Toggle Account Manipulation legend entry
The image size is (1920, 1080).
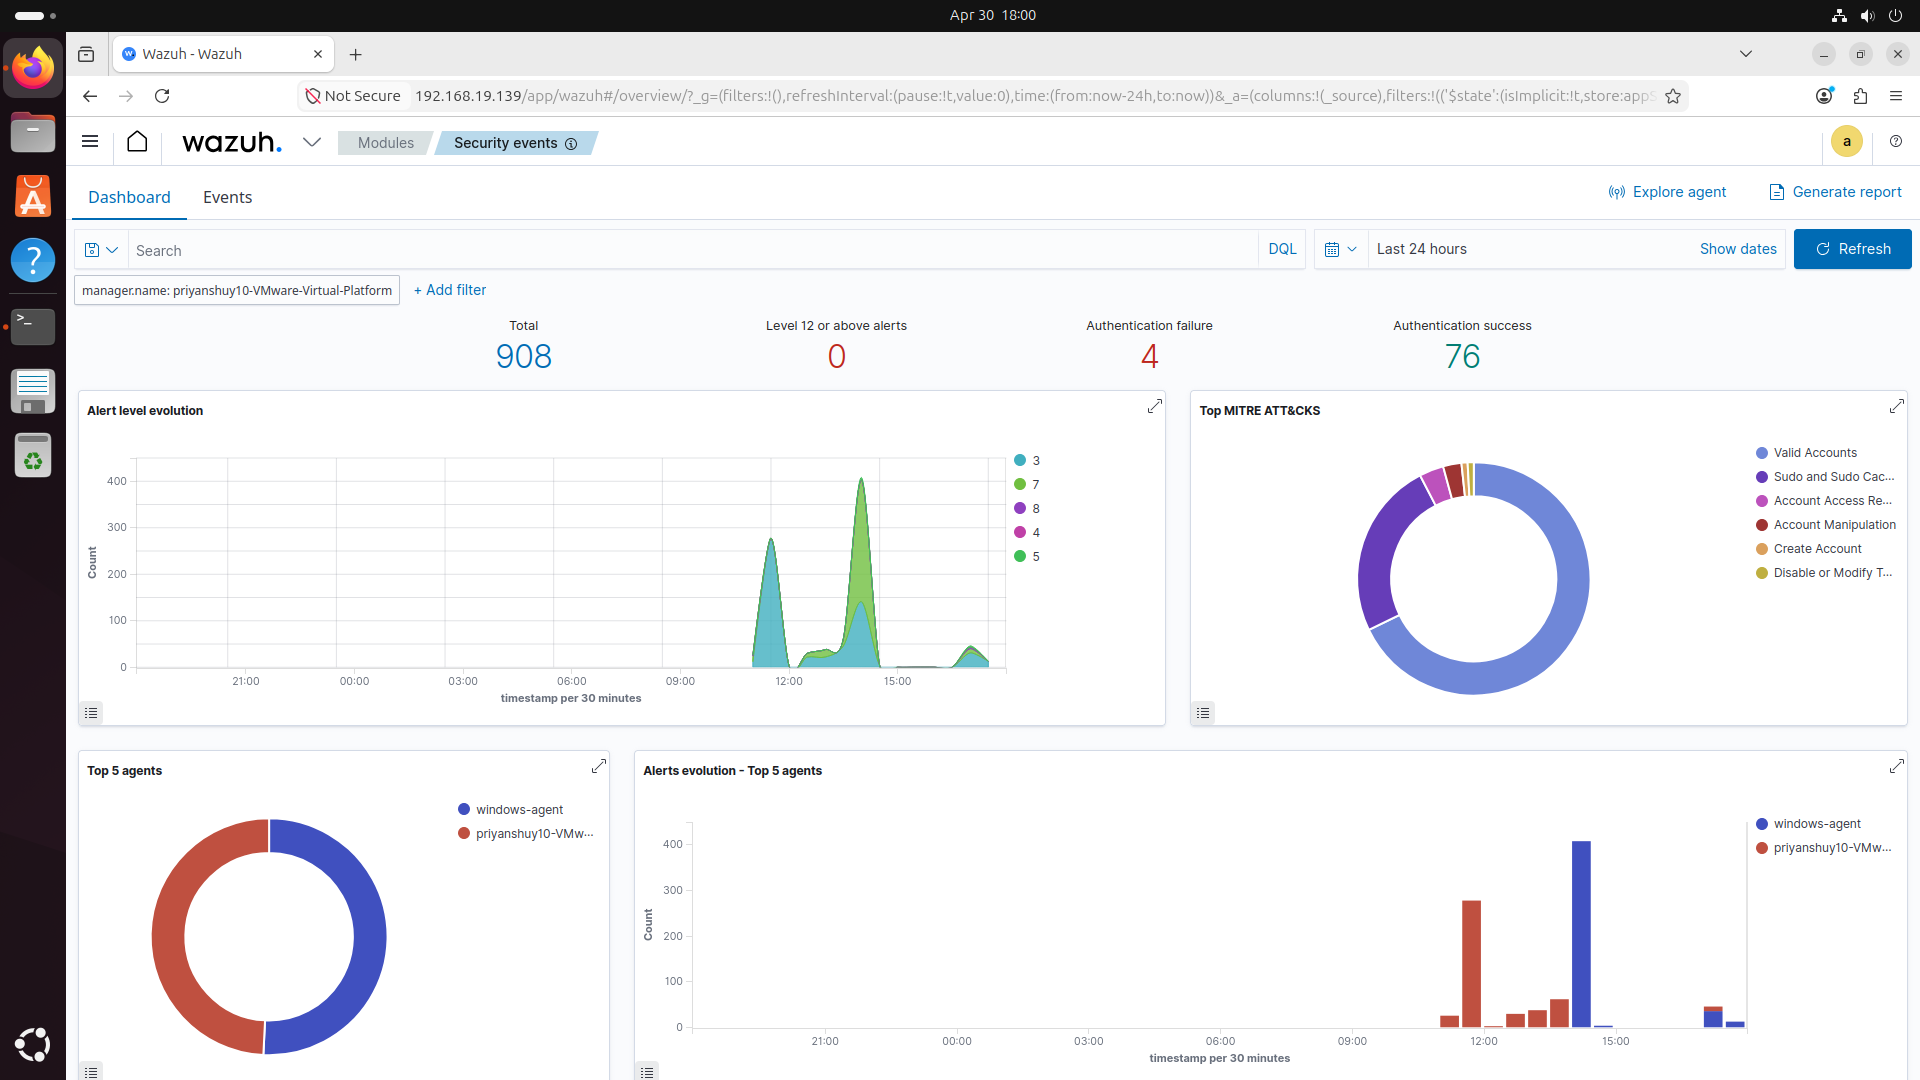click(1826, 525)
